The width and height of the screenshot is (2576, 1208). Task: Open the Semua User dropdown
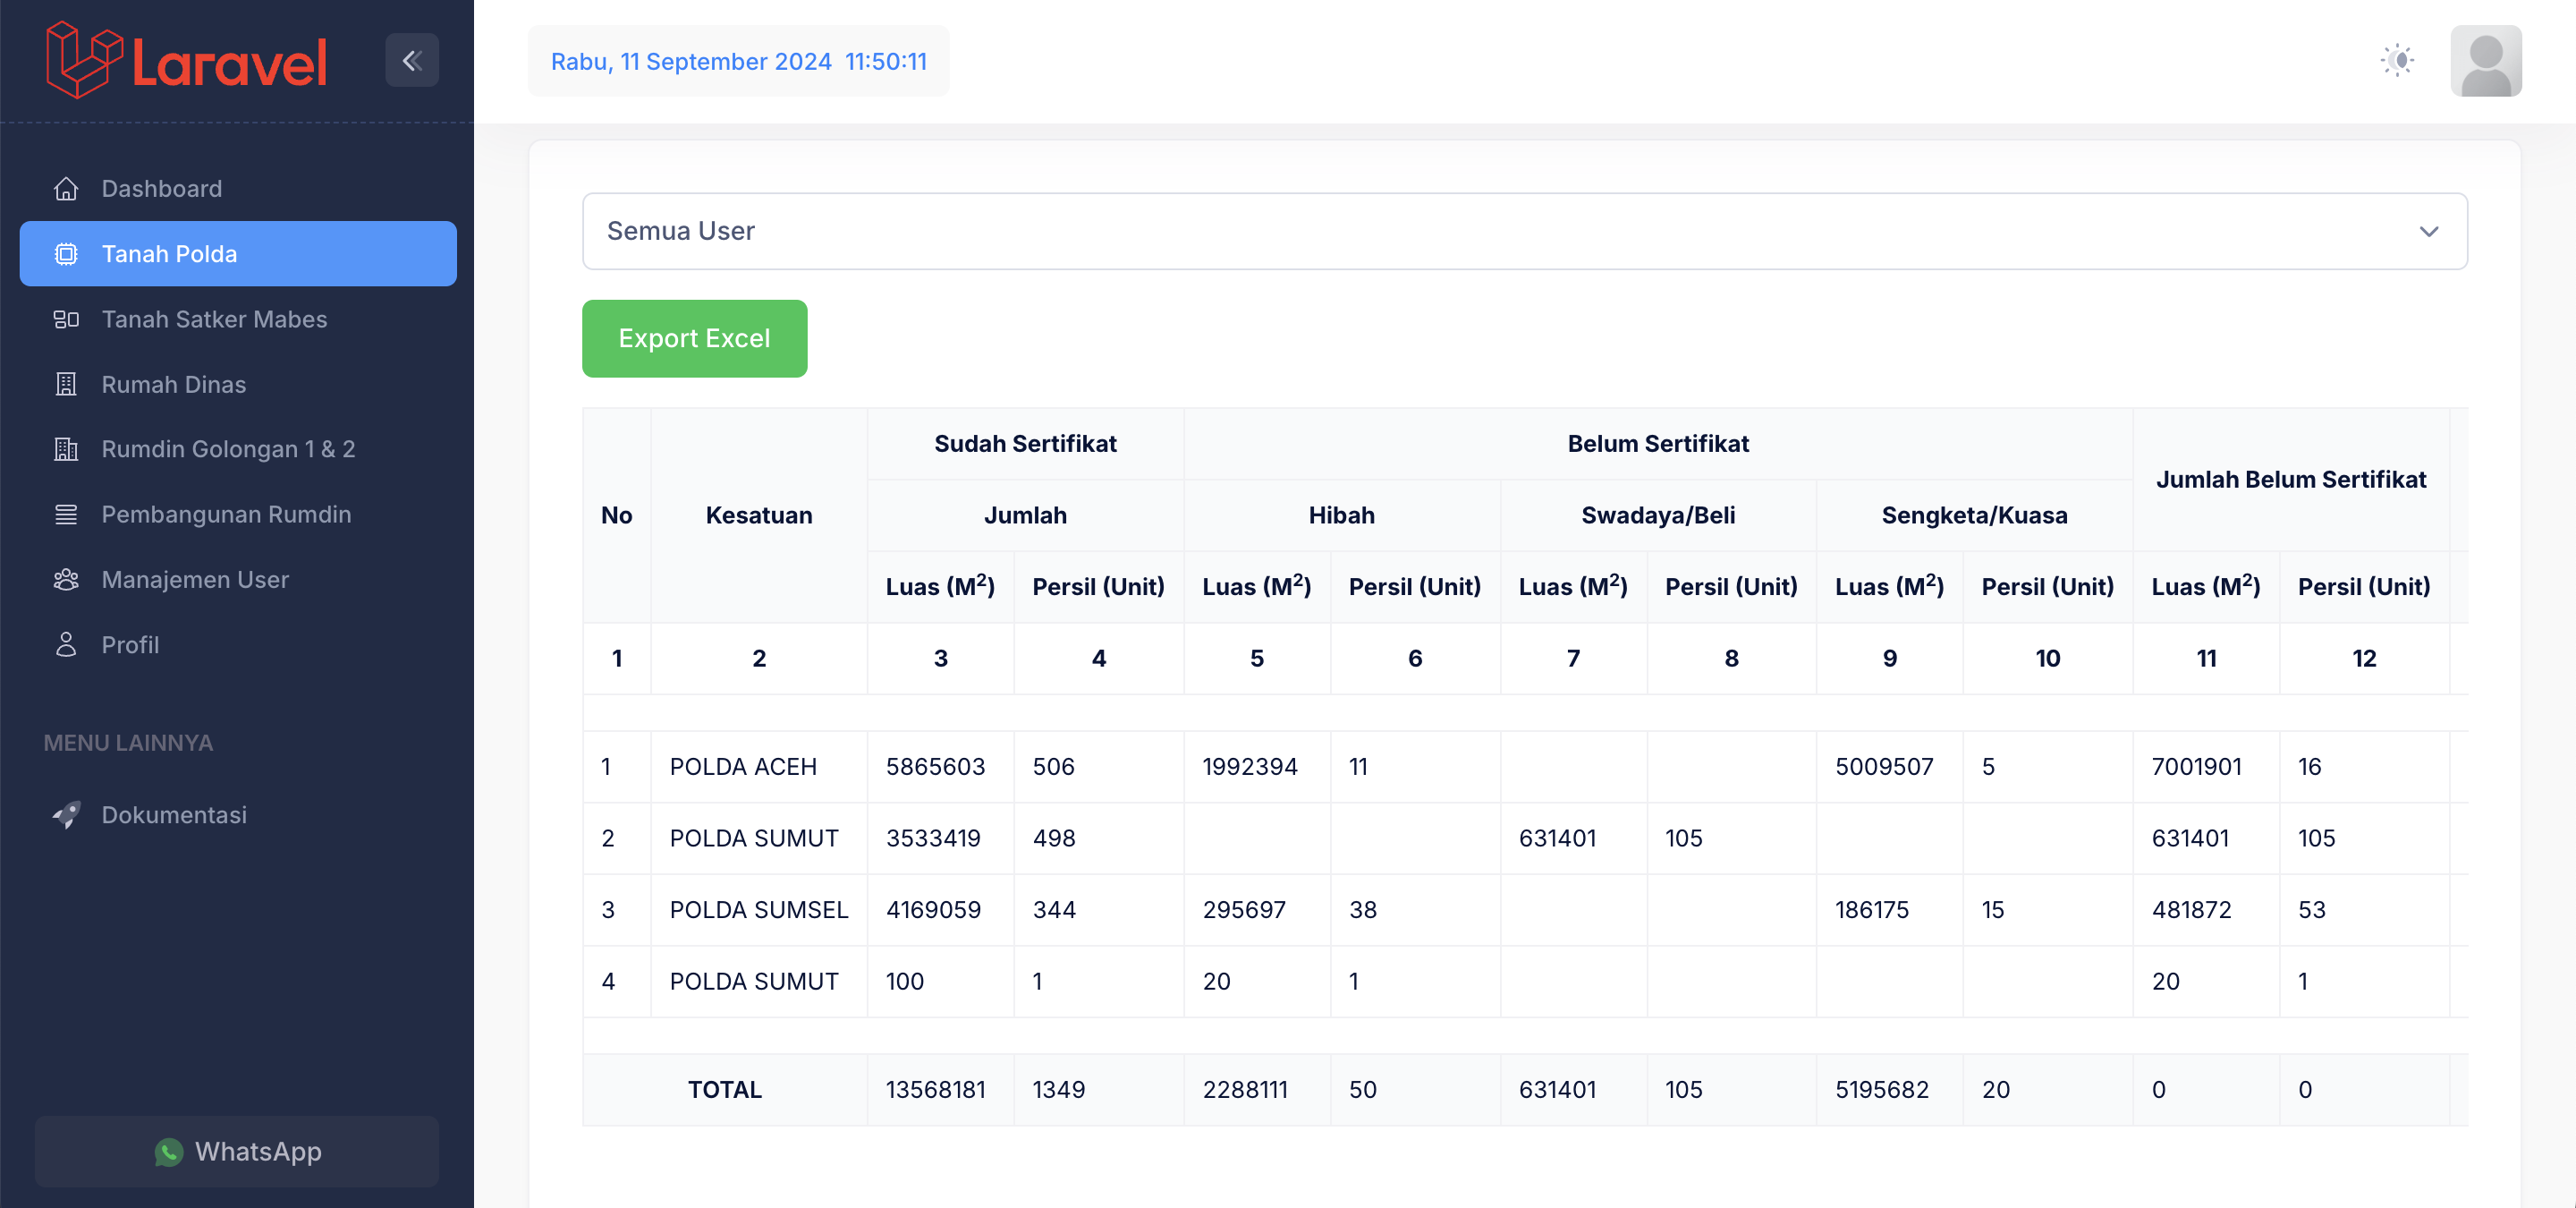click(x=1523, y=231)
